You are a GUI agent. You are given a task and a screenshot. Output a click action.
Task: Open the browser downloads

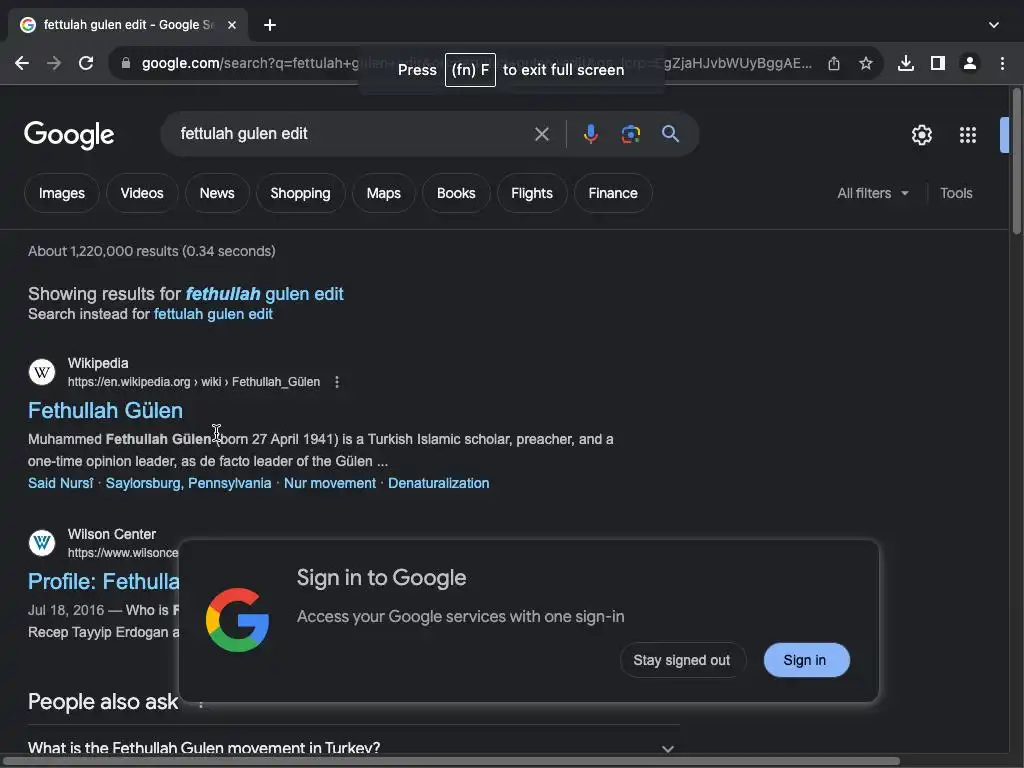point(906,63)
